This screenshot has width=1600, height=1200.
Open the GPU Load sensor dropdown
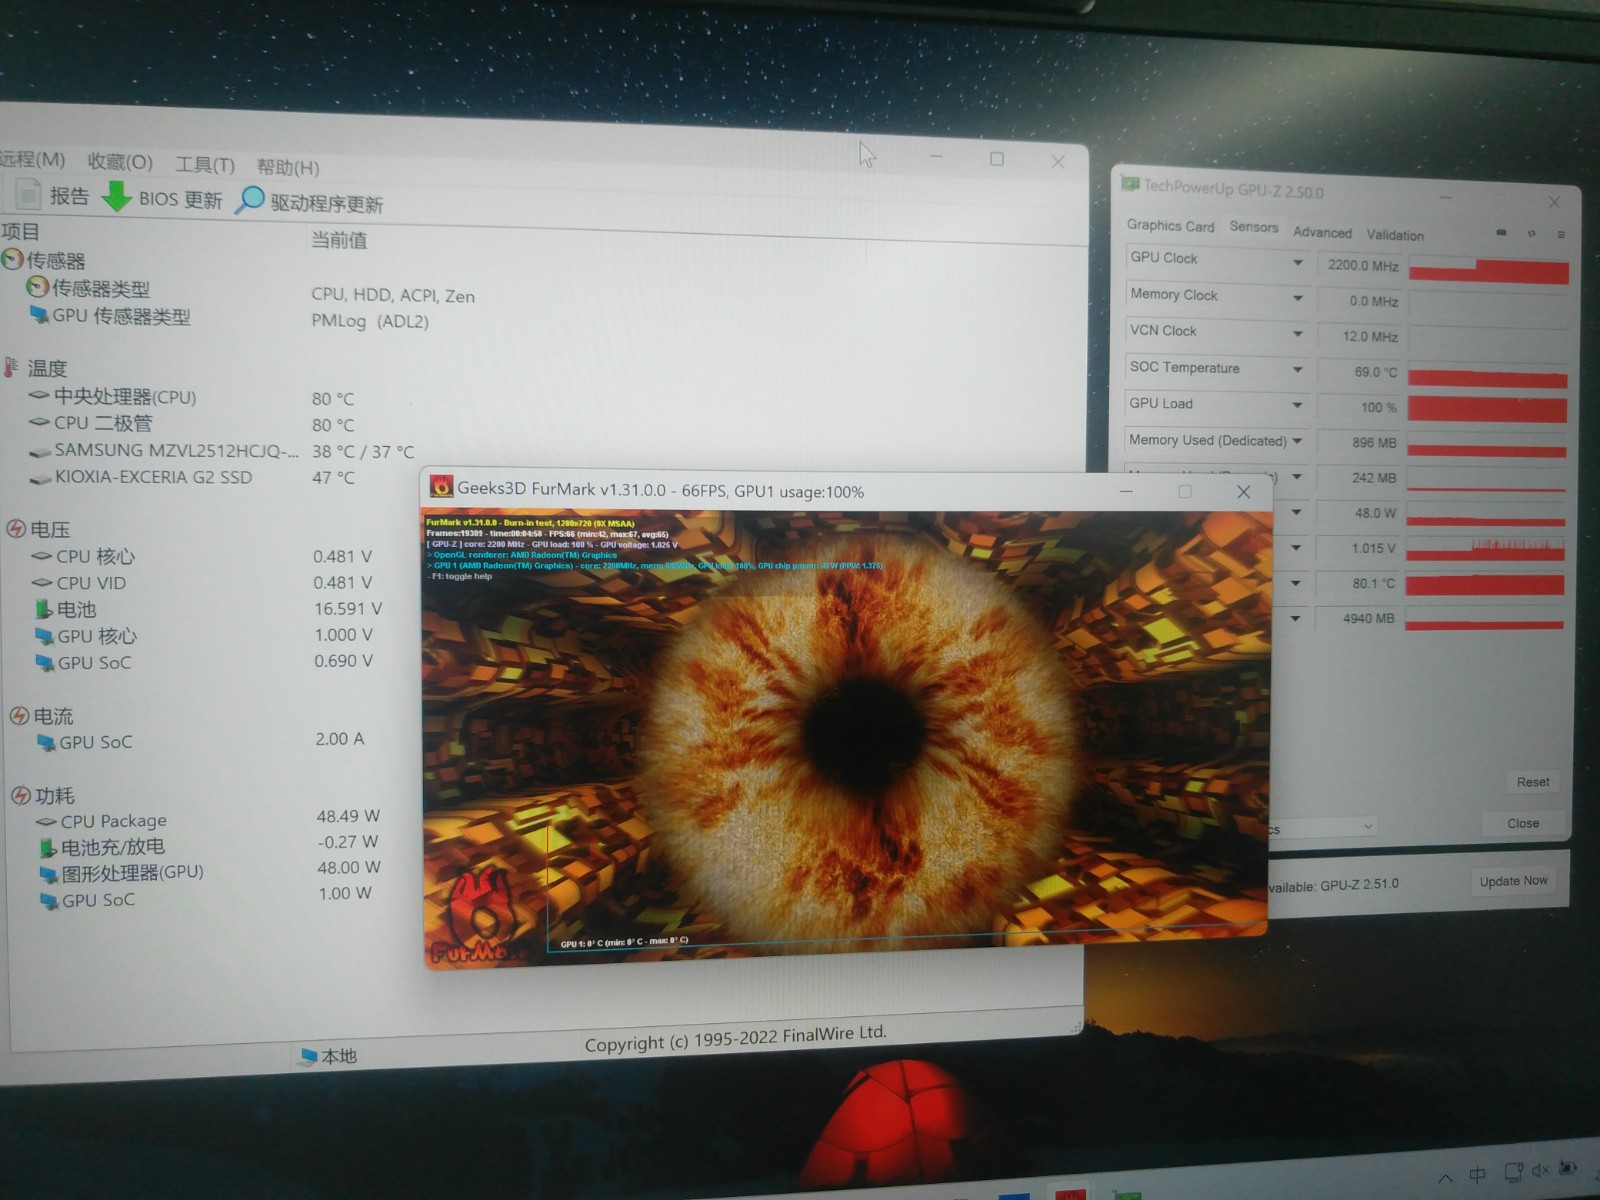pos(1297,405)
